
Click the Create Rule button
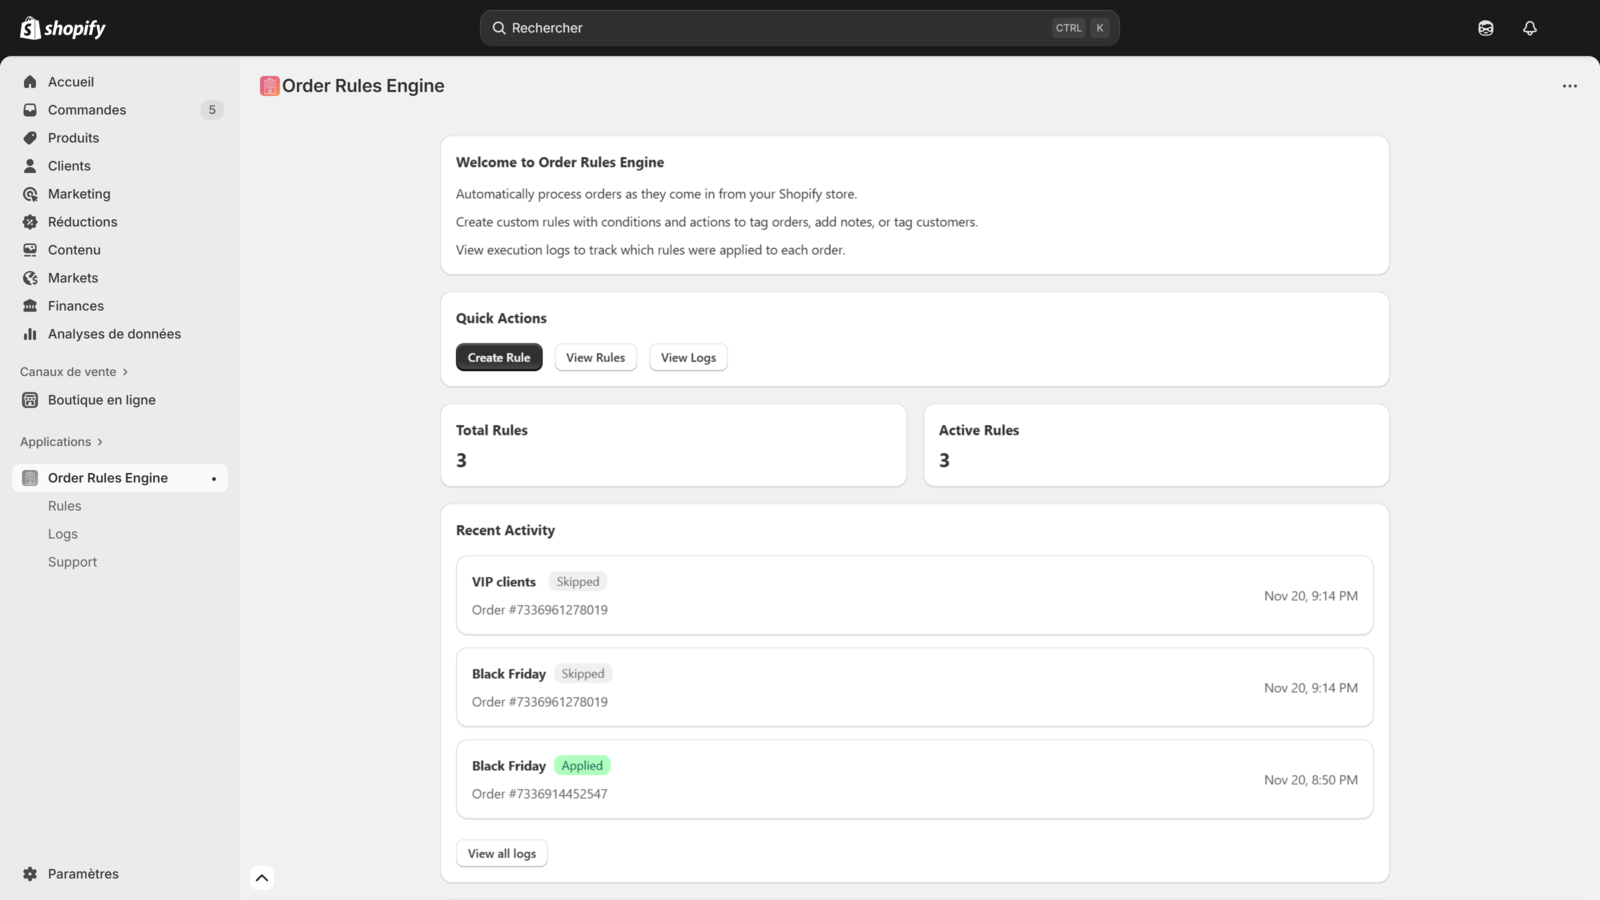[x=499, y=357]
